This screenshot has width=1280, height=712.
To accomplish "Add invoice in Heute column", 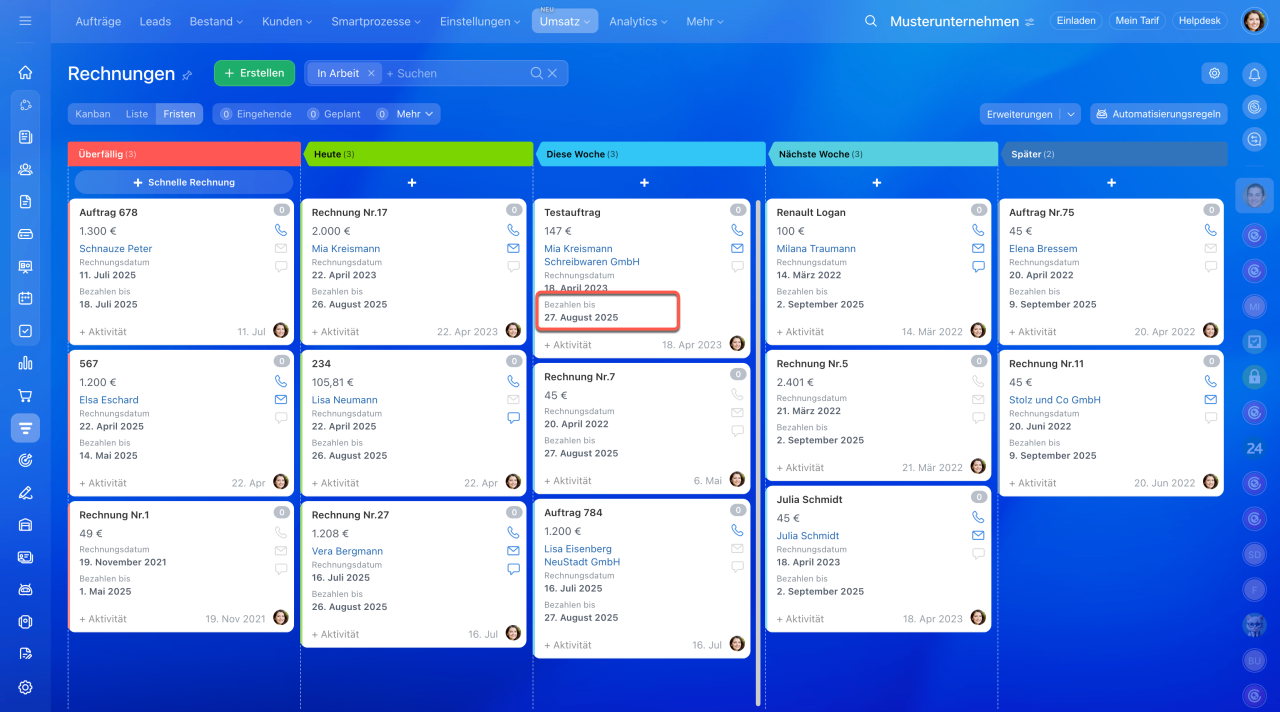I will (x=412, y=183).
